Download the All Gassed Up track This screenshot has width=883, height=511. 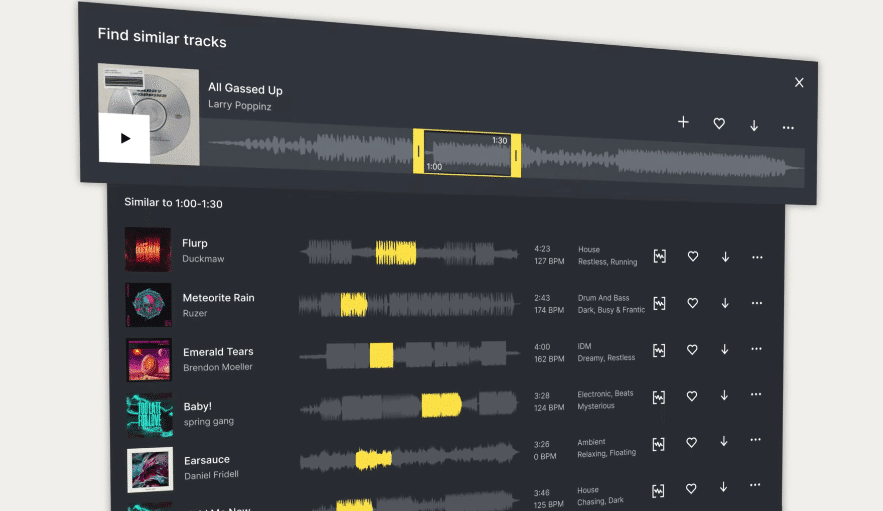point(754,126)
